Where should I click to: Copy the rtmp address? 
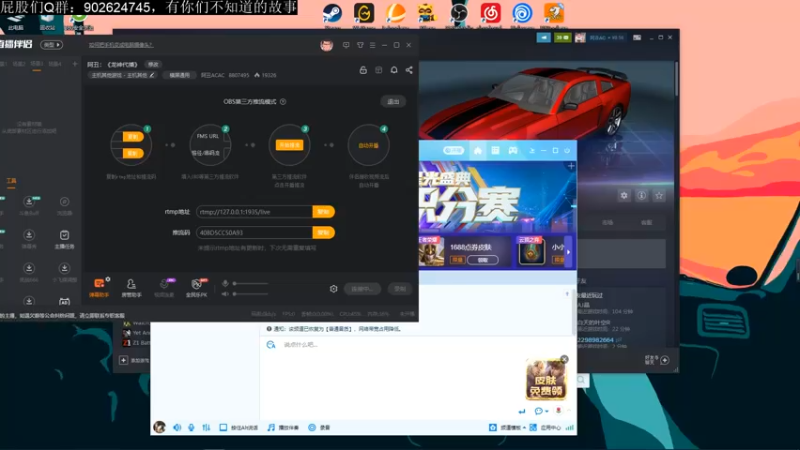click(323, 212)
